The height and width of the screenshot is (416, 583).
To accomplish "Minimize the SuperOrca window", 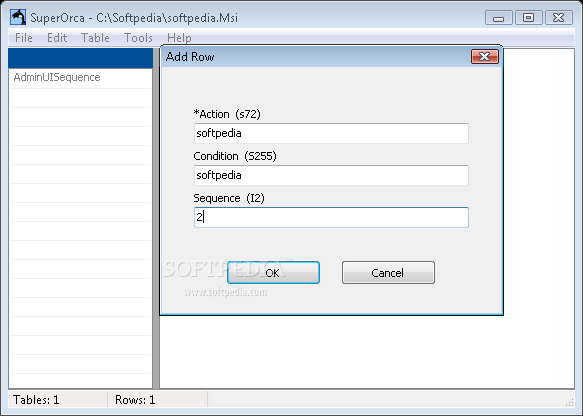I will click(x=499, y=17).
